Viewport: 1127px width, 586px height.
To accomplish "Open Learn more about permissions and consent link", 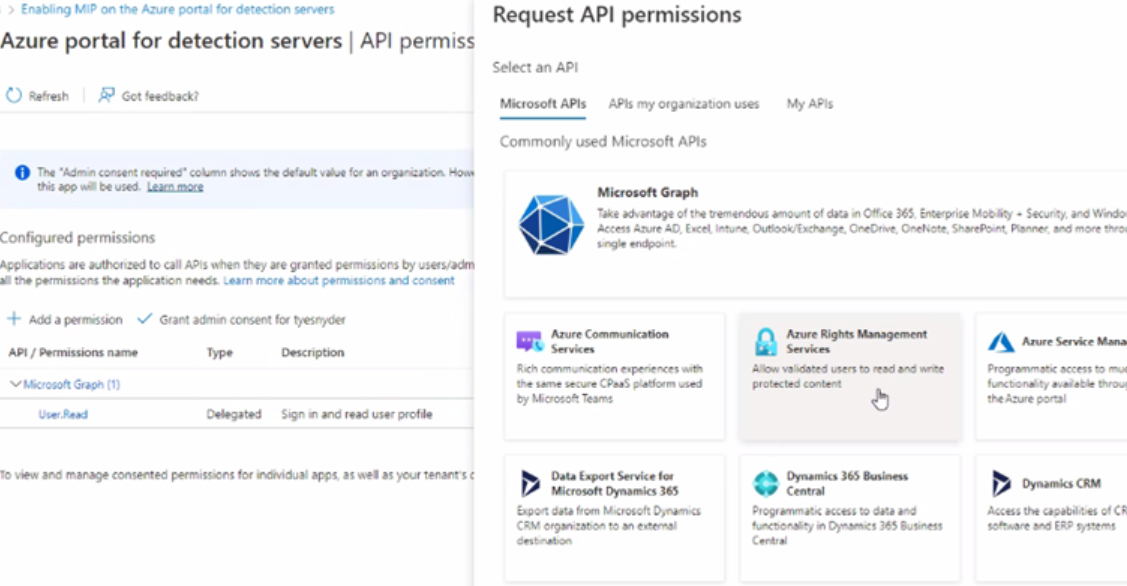I will (x=339, y=280).
